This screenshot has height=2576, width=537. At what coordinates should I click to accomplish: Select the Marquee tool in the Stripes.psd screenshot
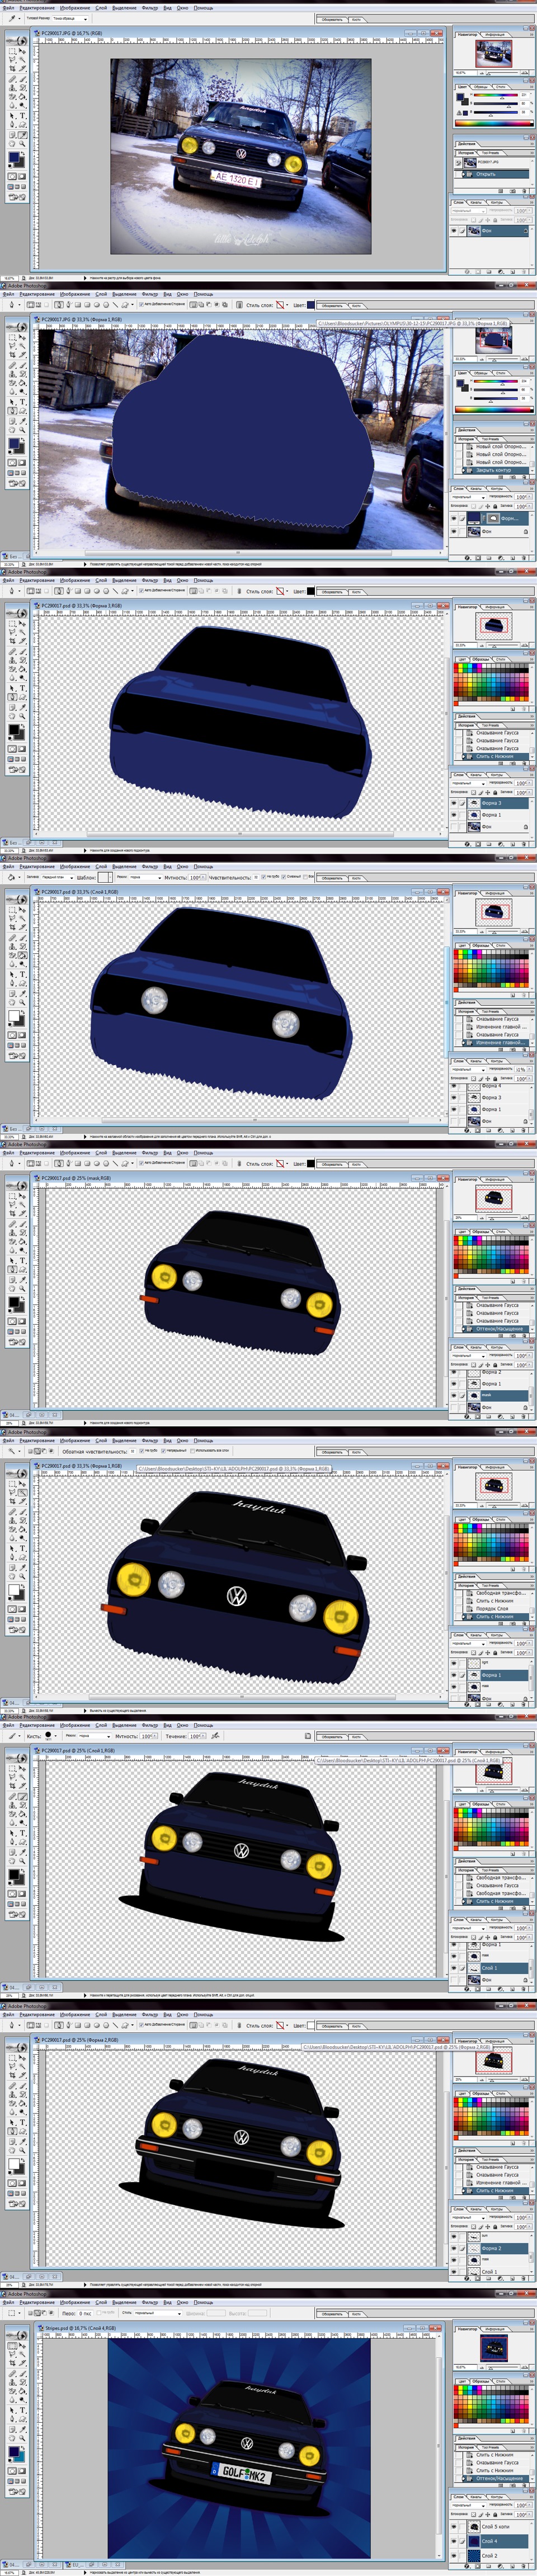click(12, 2346)
